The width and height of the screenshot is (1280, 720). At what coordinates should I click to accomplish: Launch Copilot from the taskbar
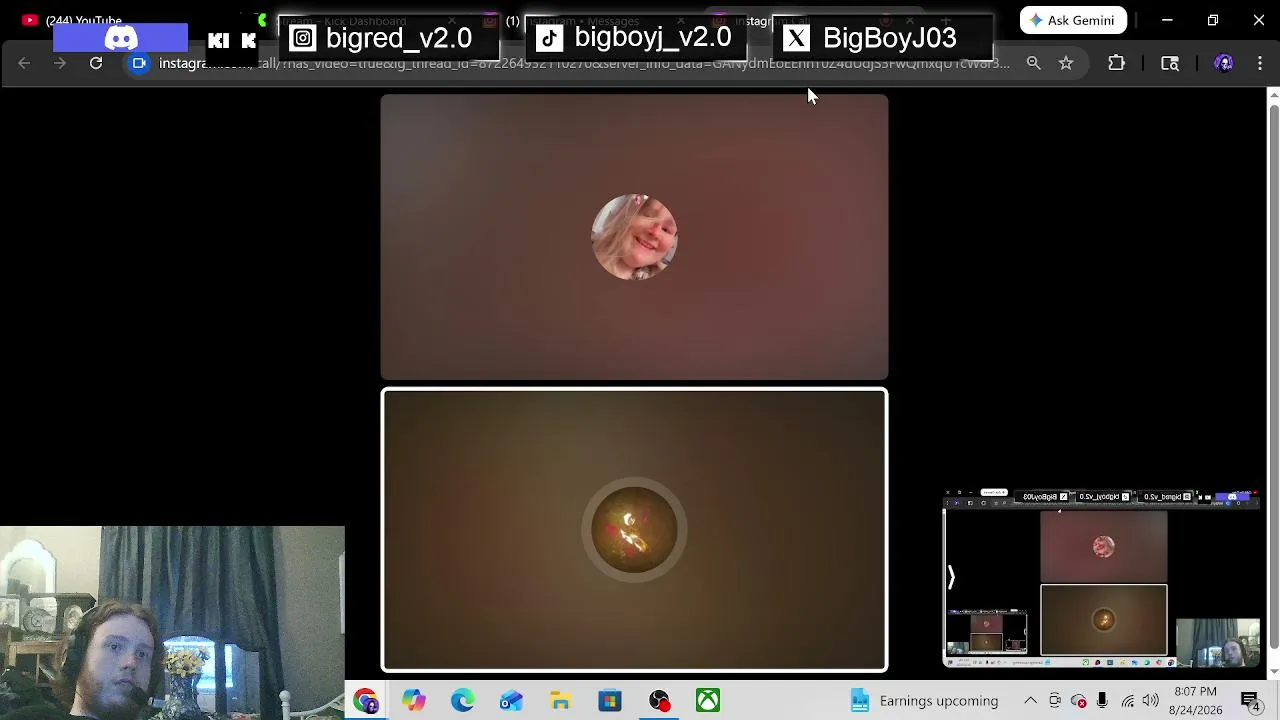(x=414, y=701)
